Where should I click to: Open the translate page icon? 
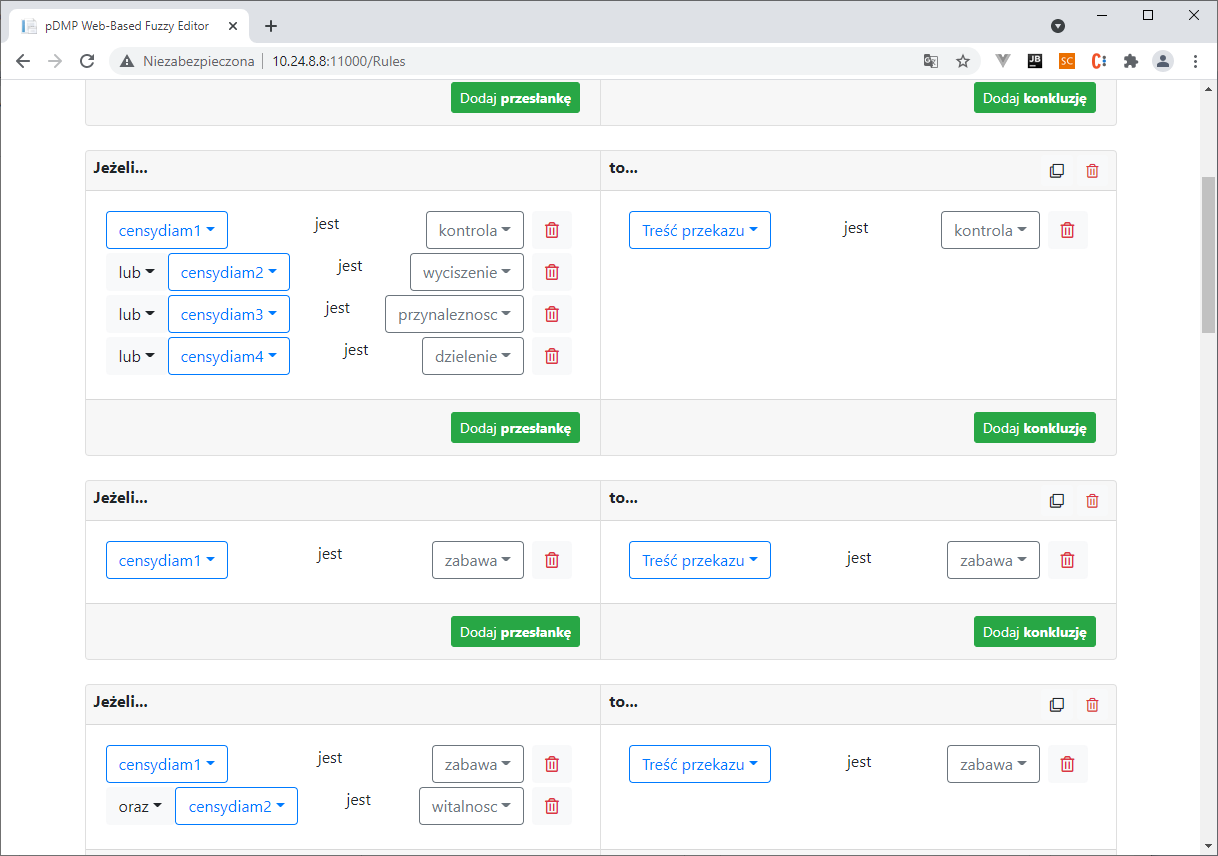[931, 61]
